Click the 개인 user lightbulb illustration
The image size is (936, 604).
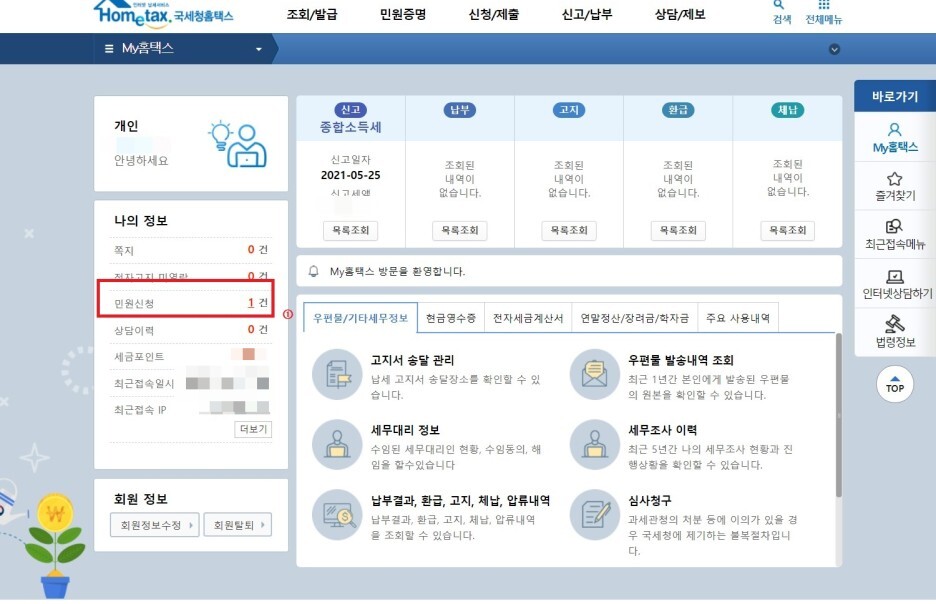(238, 144)
